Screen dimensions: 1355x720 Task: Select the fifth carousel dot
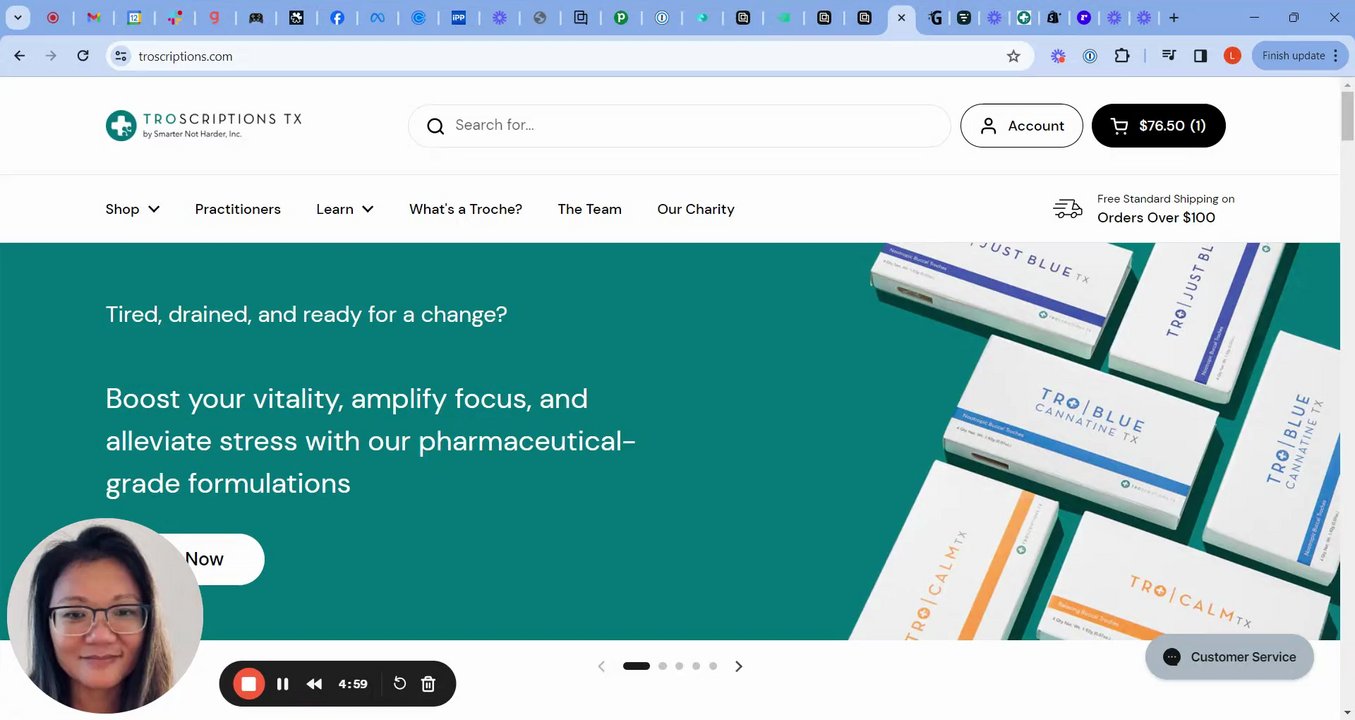pyautogui.click(x=713, y=666)
